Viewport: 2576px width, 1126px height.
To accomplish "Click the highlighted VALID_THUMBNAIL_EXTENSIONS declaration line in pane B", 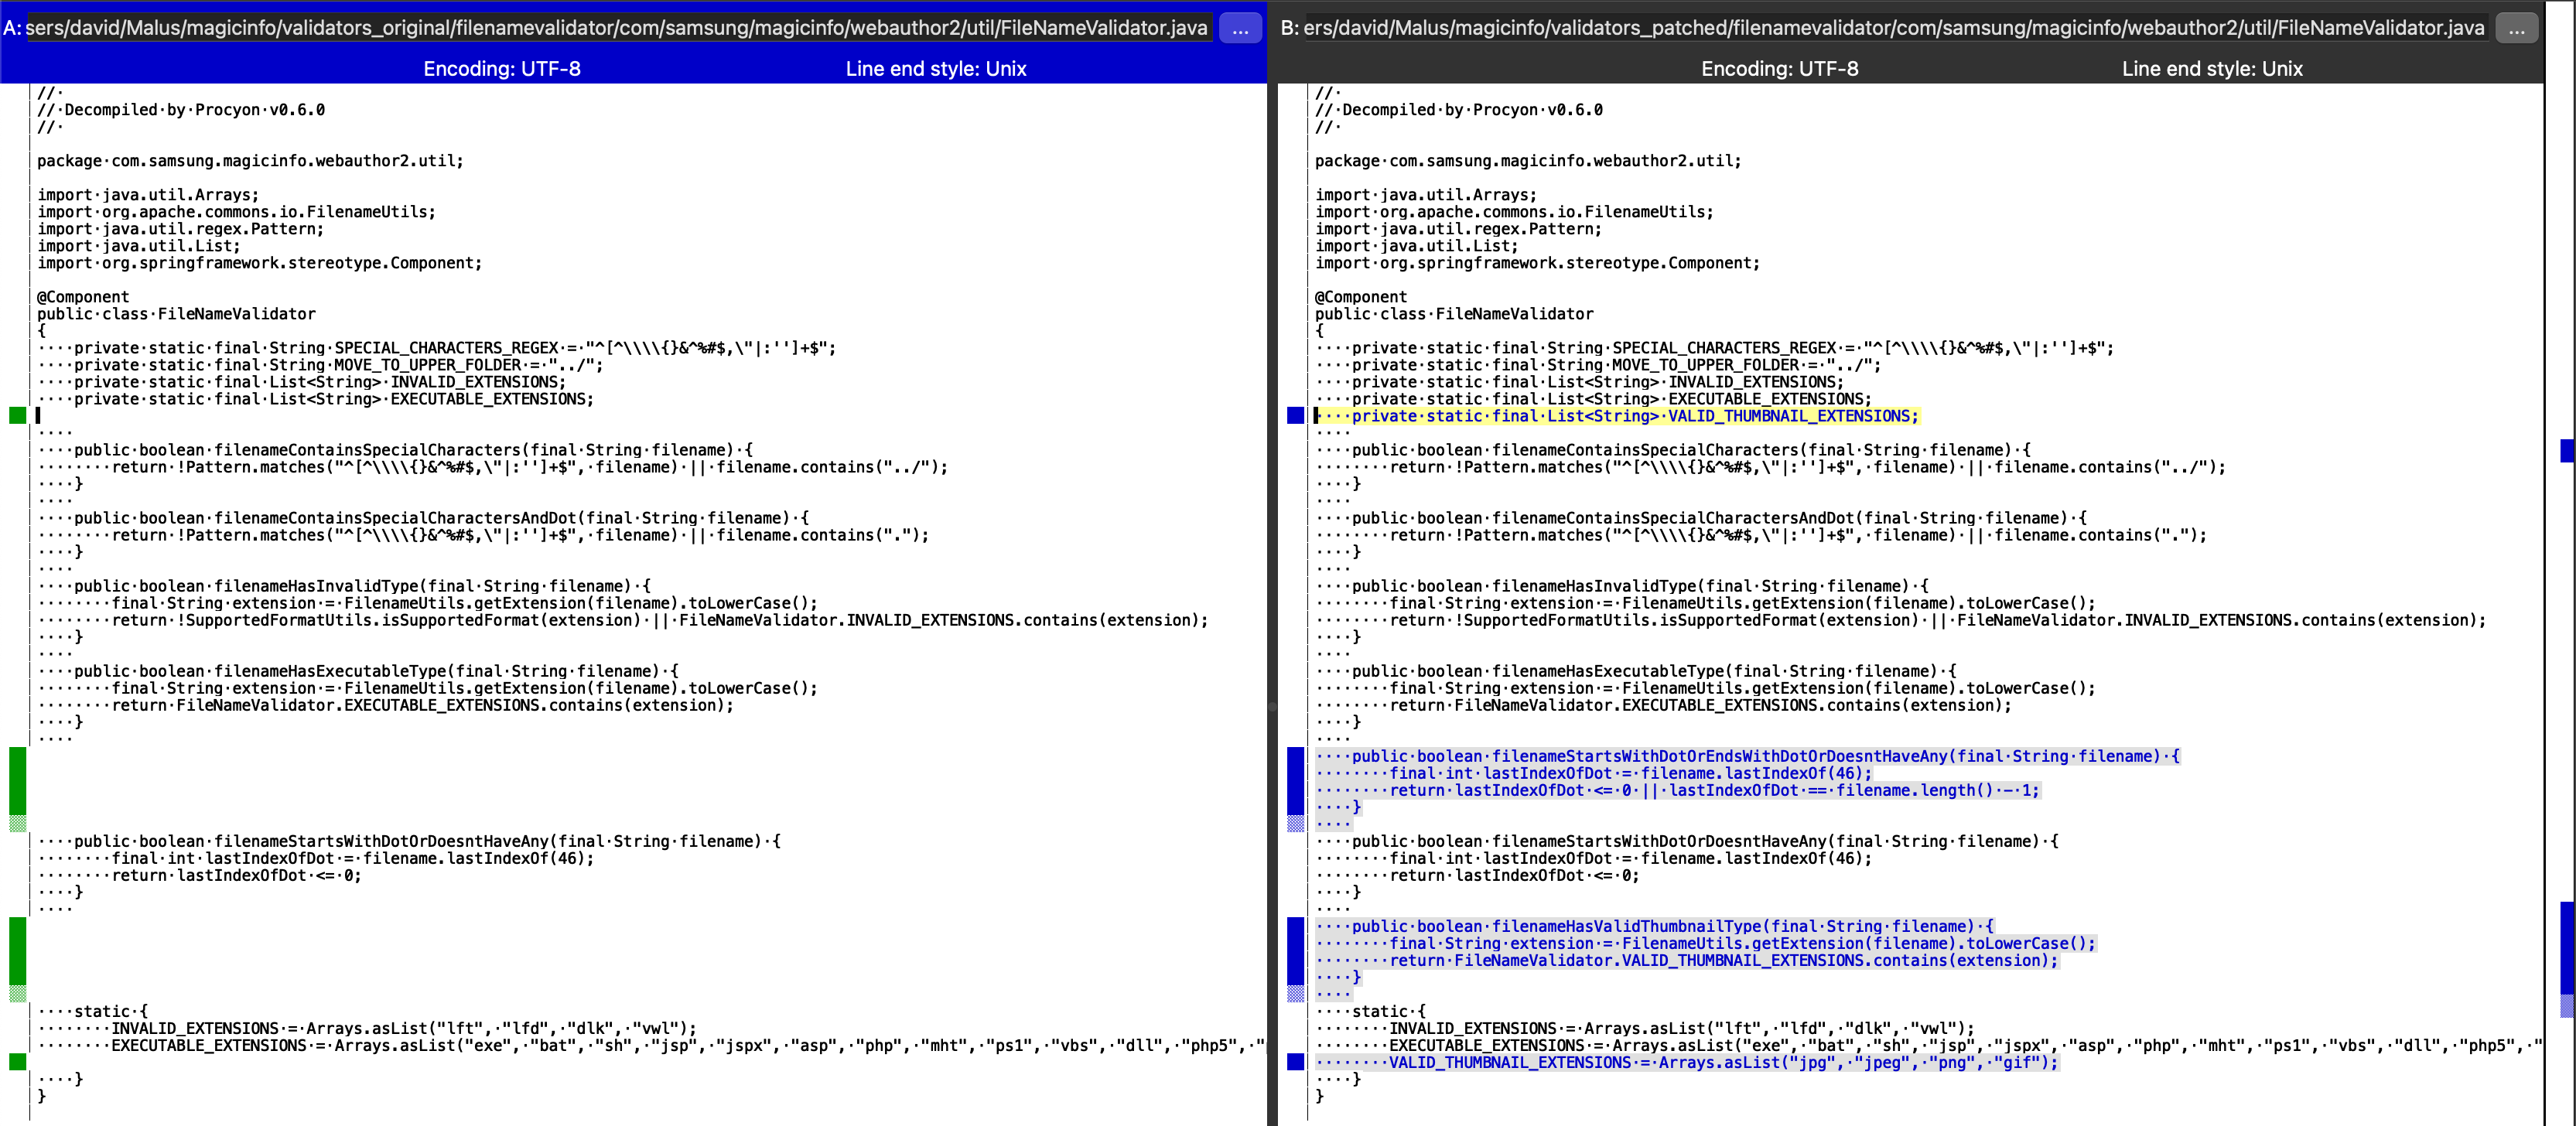I will pyautogui.click(x=1617, y=416).
